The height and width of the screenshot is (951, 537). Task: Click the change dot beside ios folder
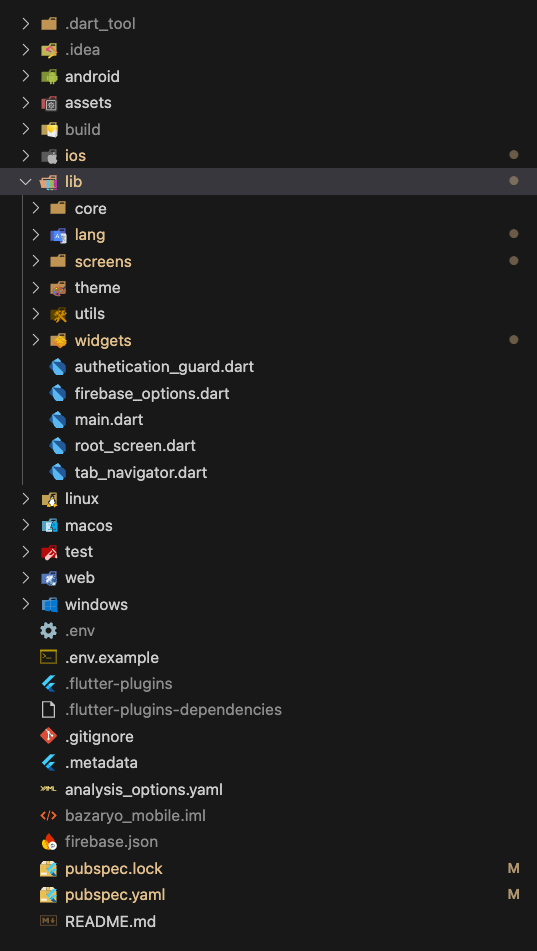[514, 155]
